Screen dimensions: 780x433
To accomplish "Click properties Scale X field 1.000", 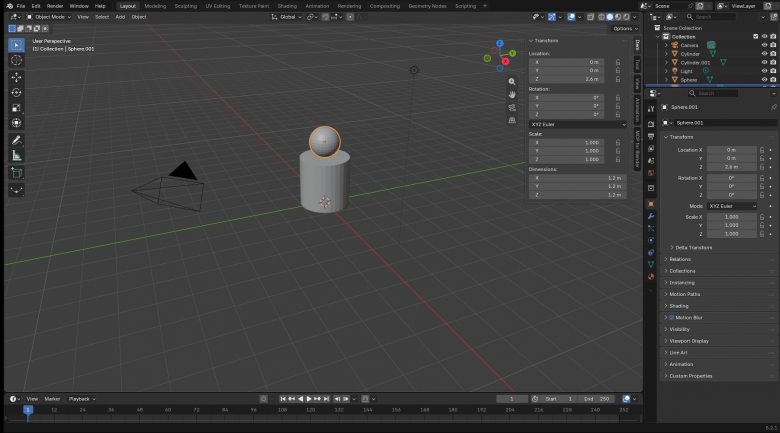I will click(x=732, y=217).
